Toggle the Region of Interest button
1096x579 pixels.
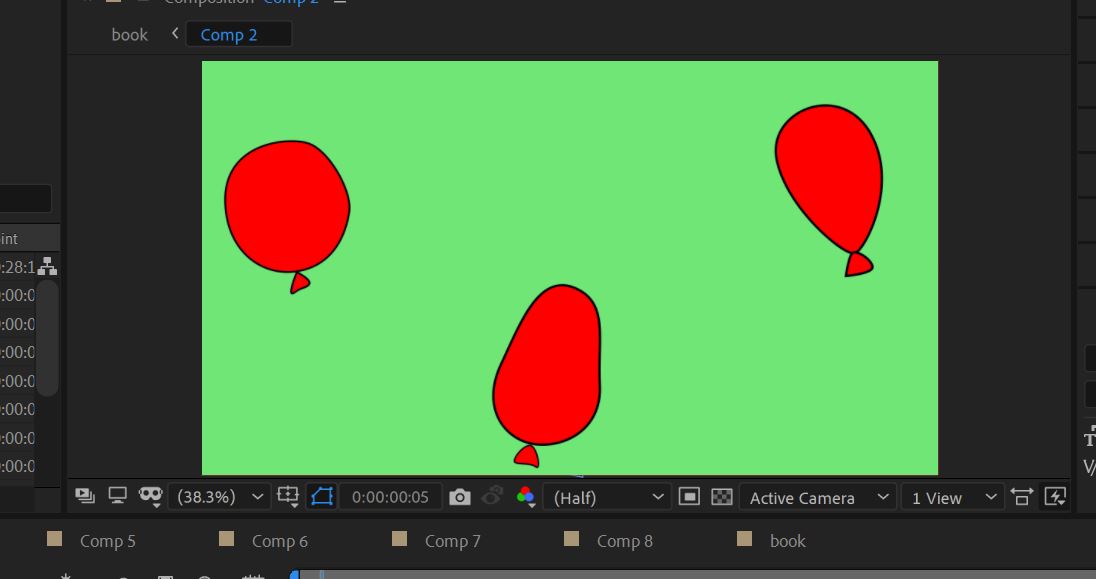click(322, 496)
